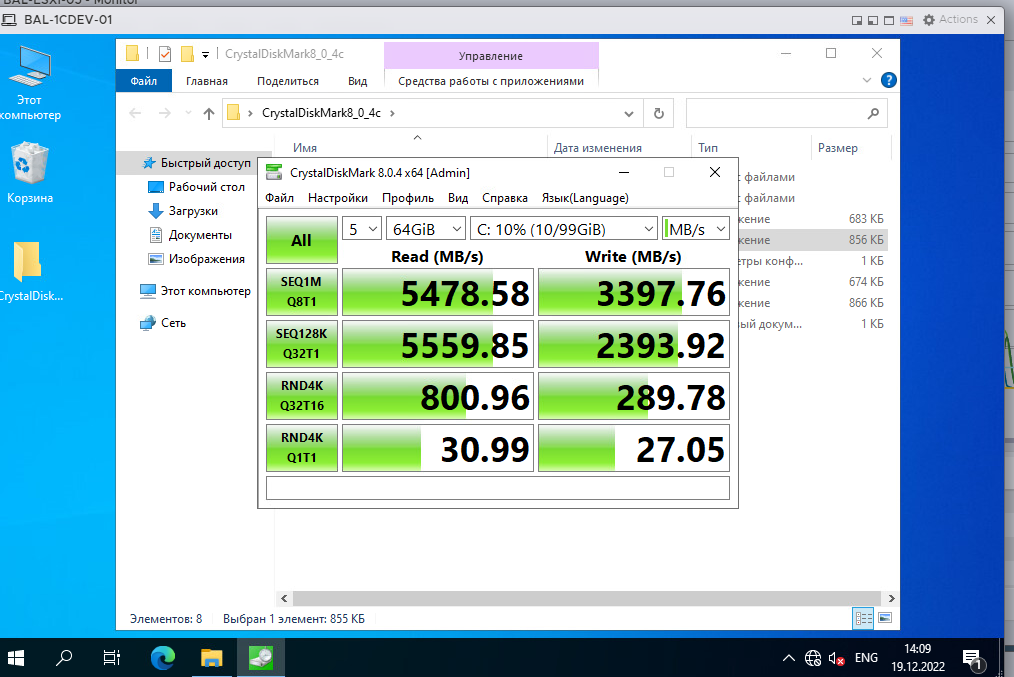The width and height of the screenshot is (1014, 677).
Task: Open the Файл tab in Explorer
Action: (144, 81)
